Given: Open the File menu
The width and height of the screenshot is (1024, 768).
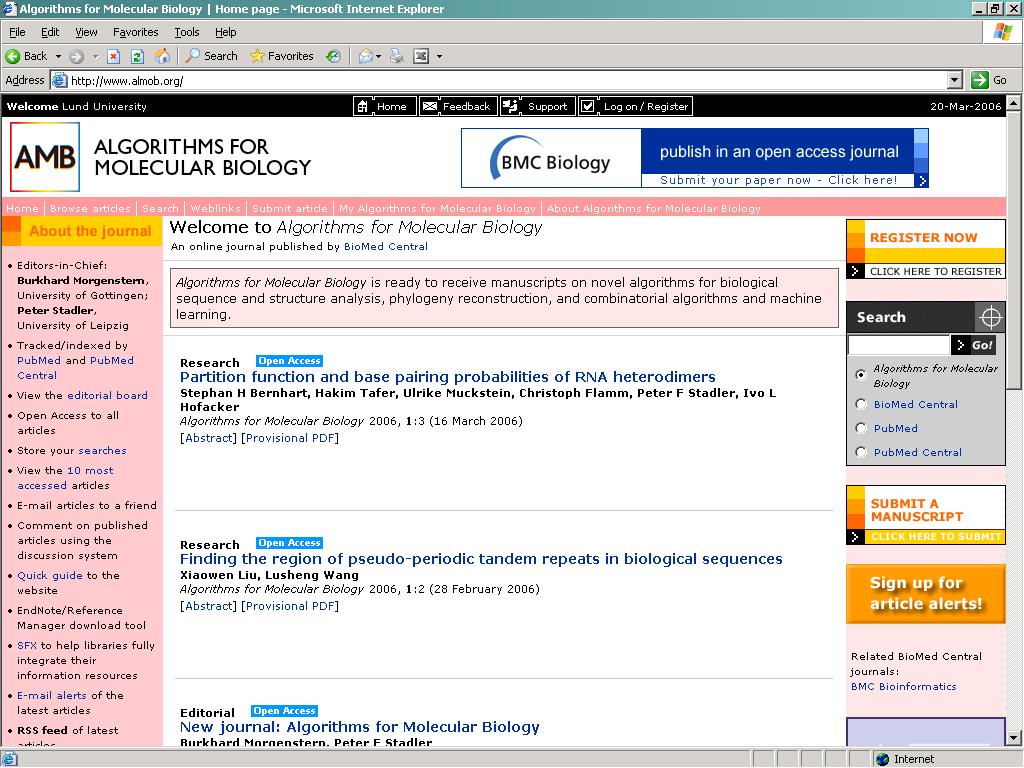Looking at the screenshot, I should click(17, 32).
